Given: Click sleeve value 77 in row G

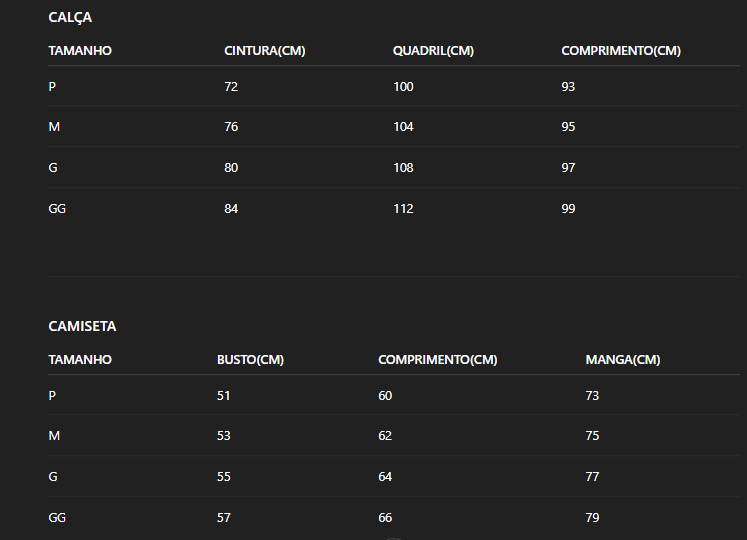Looking at the screenshot, I should click(x=592, y=477).
